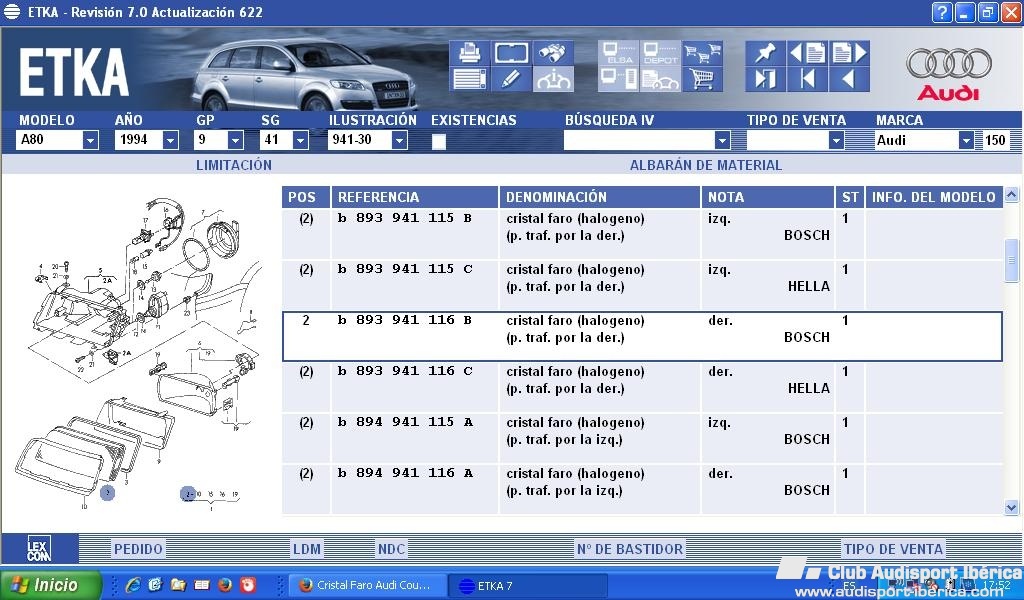Open the binoculars search tool
This screenshot has height=600, width=1024.
pyautogui.click(x=553, y=53)
